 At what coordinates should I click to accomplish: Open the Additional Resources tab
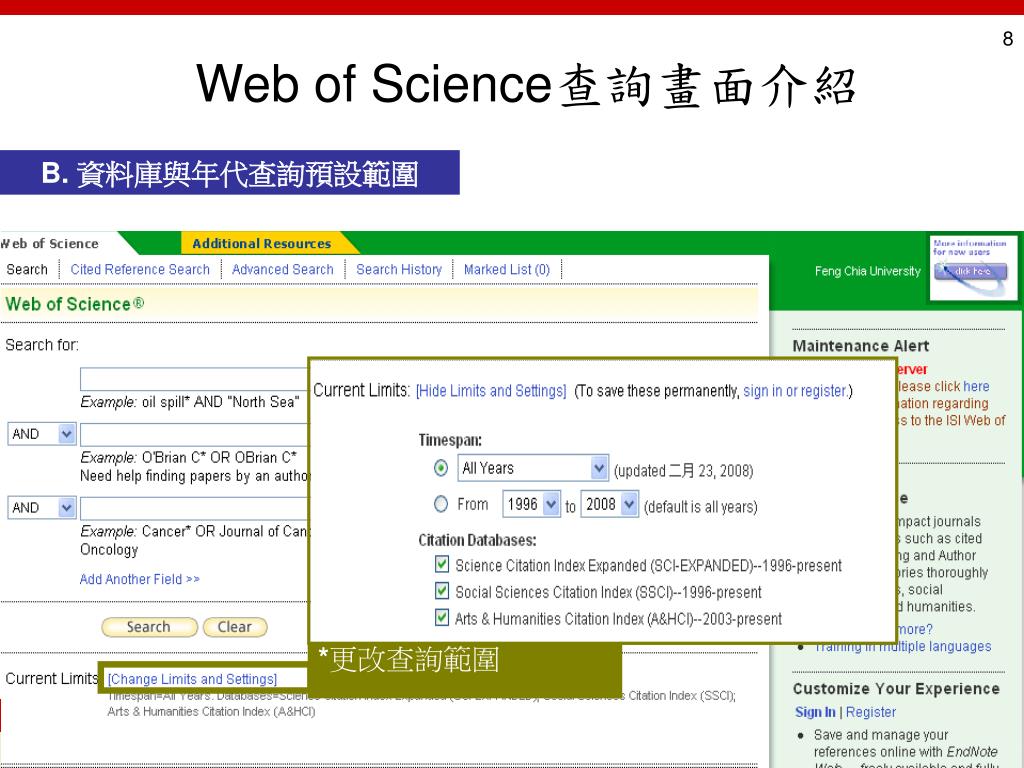(261, 244)
